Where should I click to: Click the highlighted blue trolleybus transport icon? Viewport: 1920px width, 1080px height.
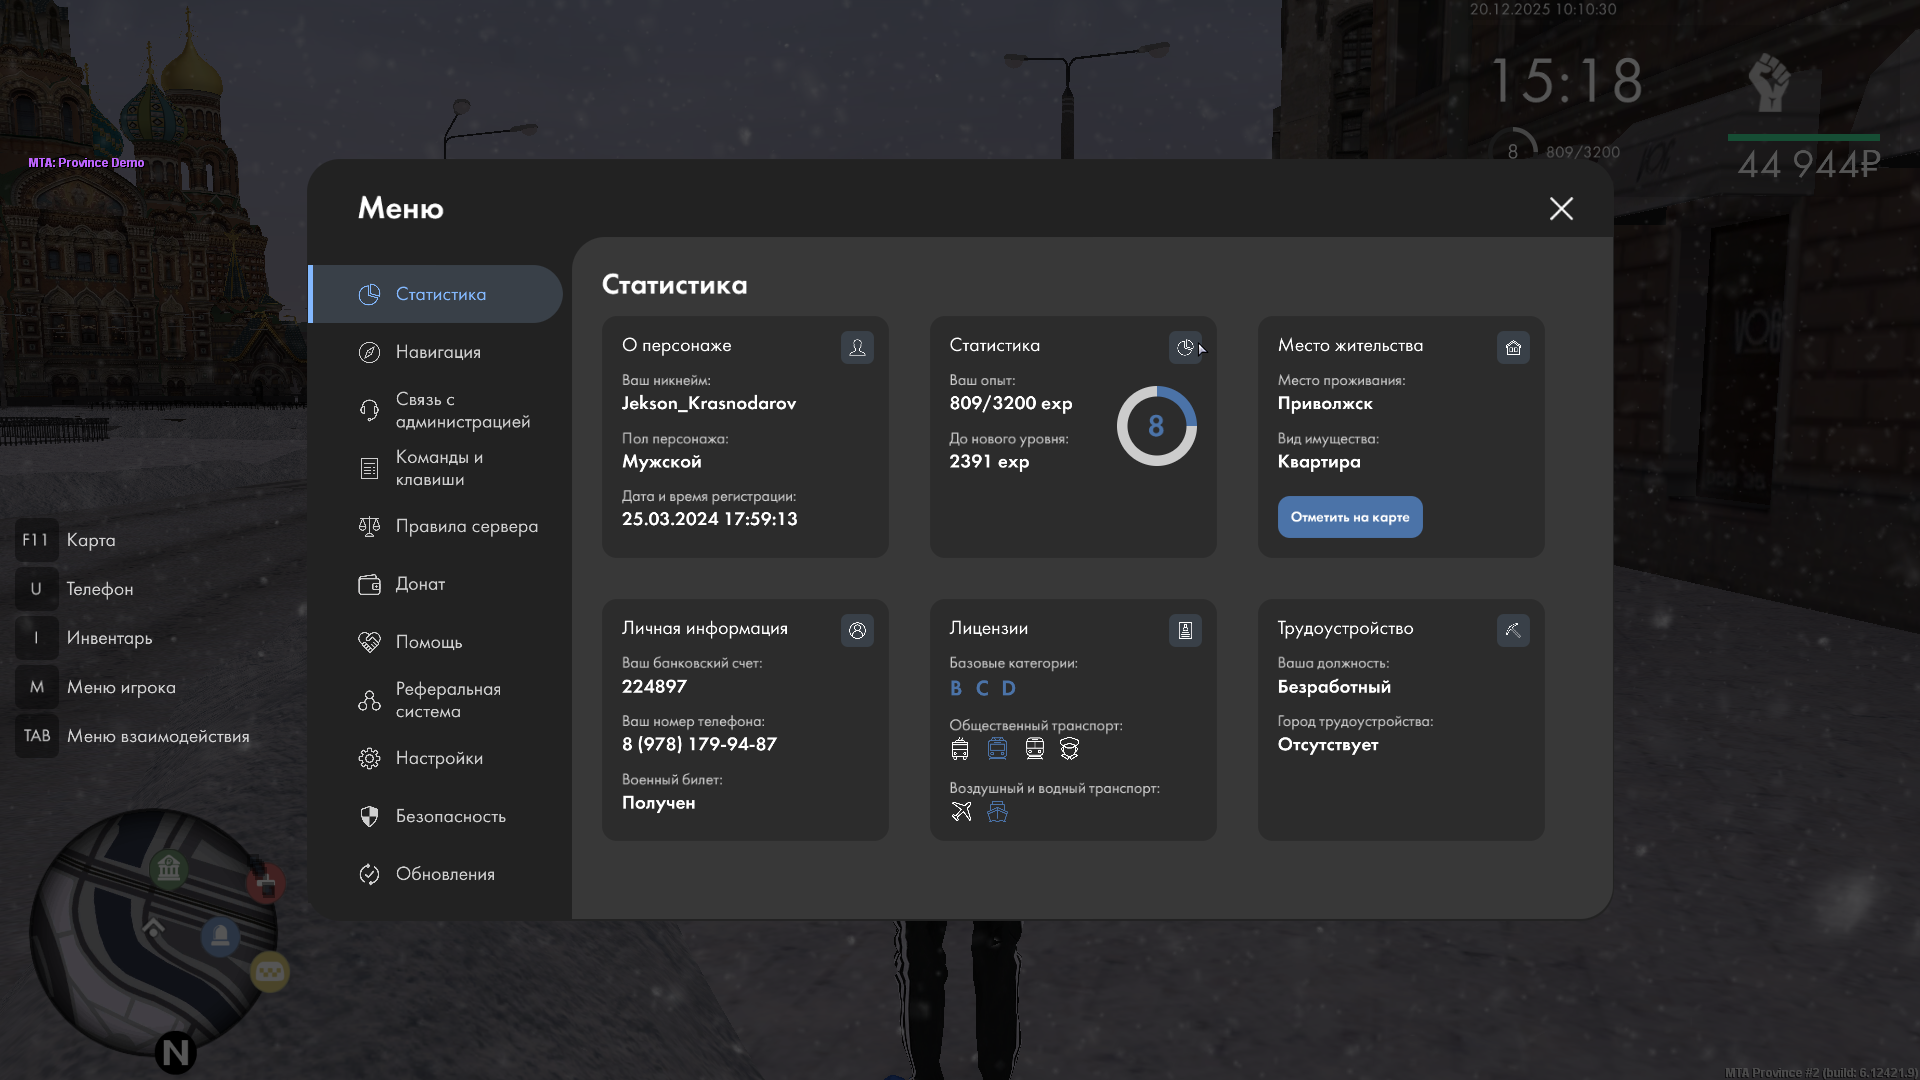coord(997,749)
